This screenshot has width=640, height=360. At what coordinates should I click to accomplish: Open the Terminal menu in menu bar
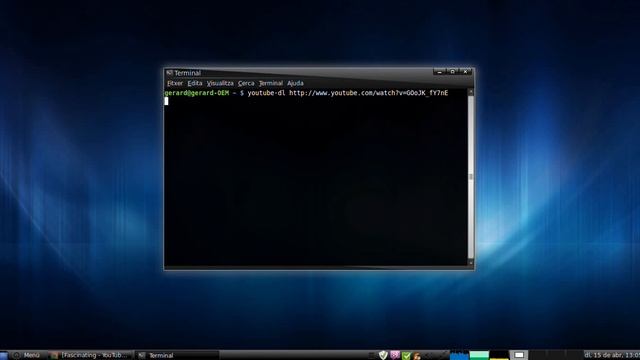(x=270, y=83)
